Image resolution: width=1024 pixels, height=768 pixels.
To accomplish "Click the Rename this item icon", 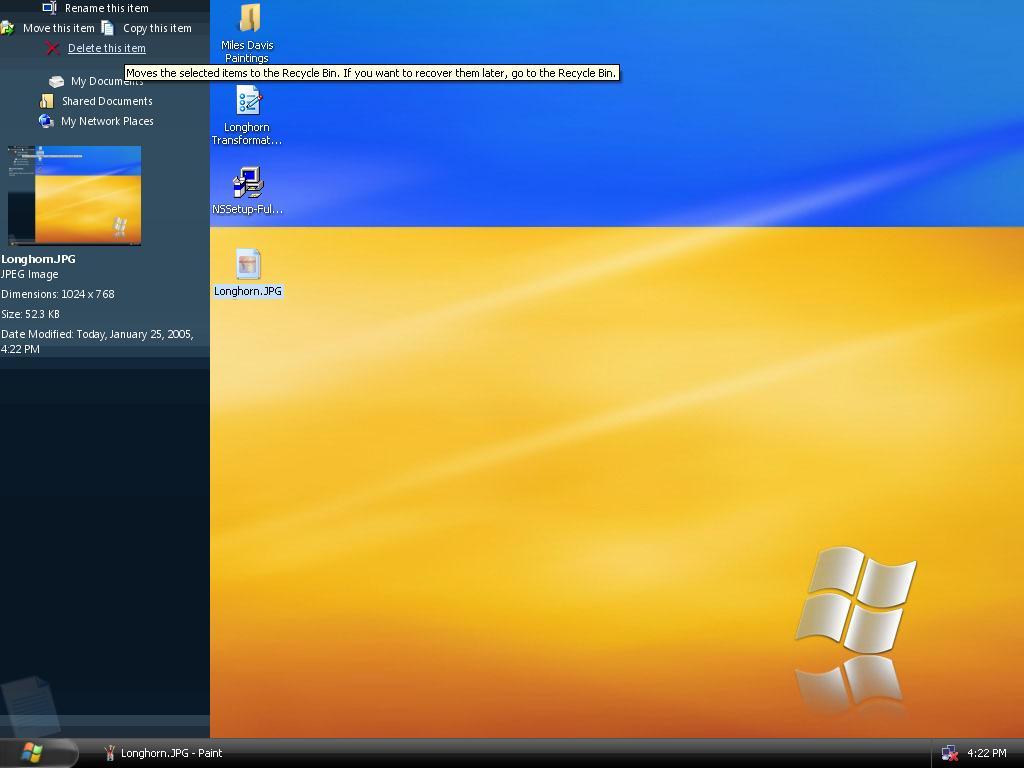I will pos(50,8).
